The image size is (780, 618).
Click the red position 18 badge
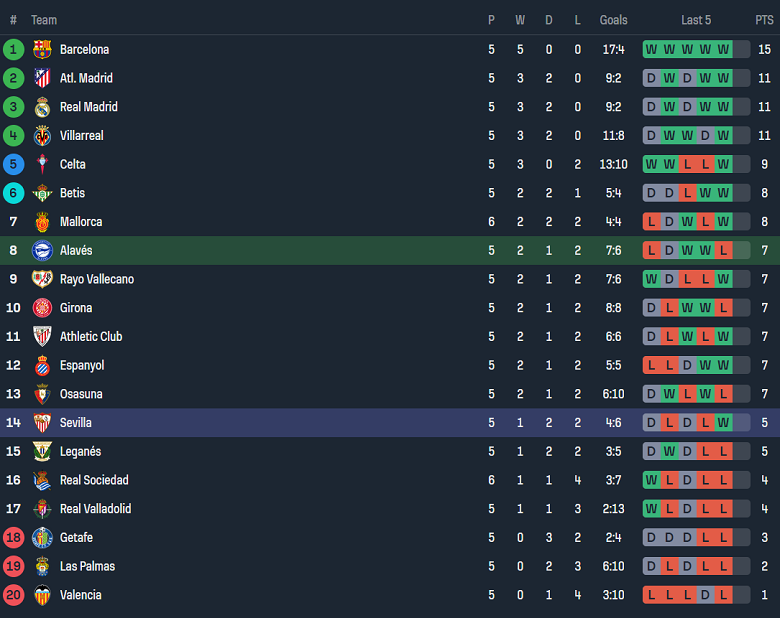13,538
